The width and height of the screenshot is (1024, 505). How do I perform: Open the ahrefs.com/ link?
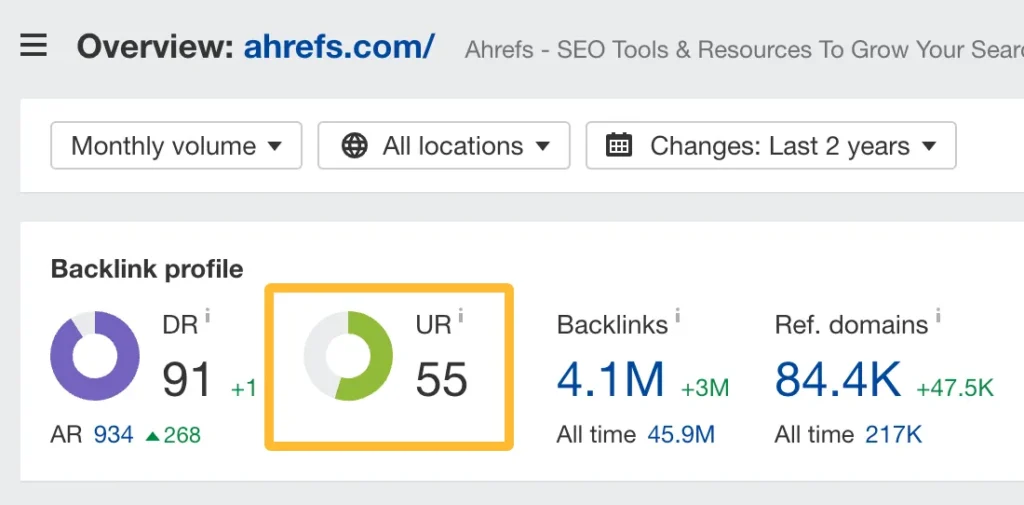point(339,46)
